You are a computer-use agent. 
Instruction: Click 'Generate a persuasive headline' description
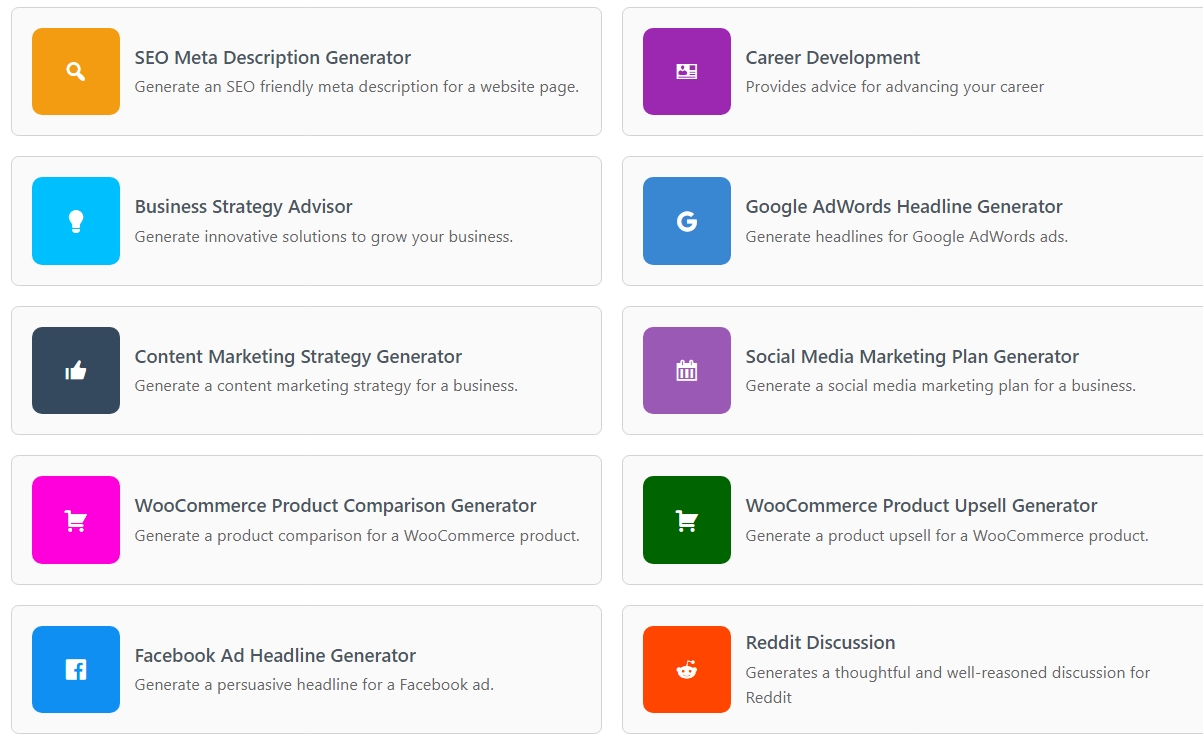tap(314, 685)
